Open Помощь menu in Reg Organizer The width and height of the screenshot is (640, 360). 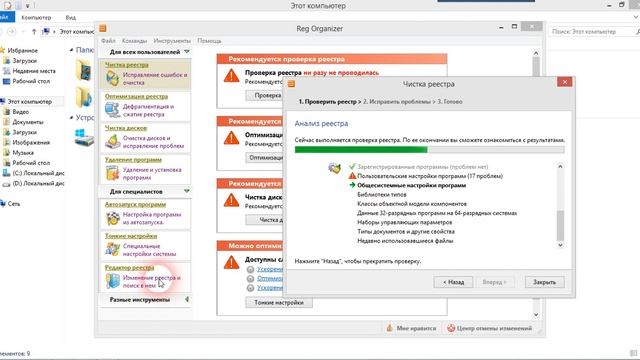click(x=209, y=41)
